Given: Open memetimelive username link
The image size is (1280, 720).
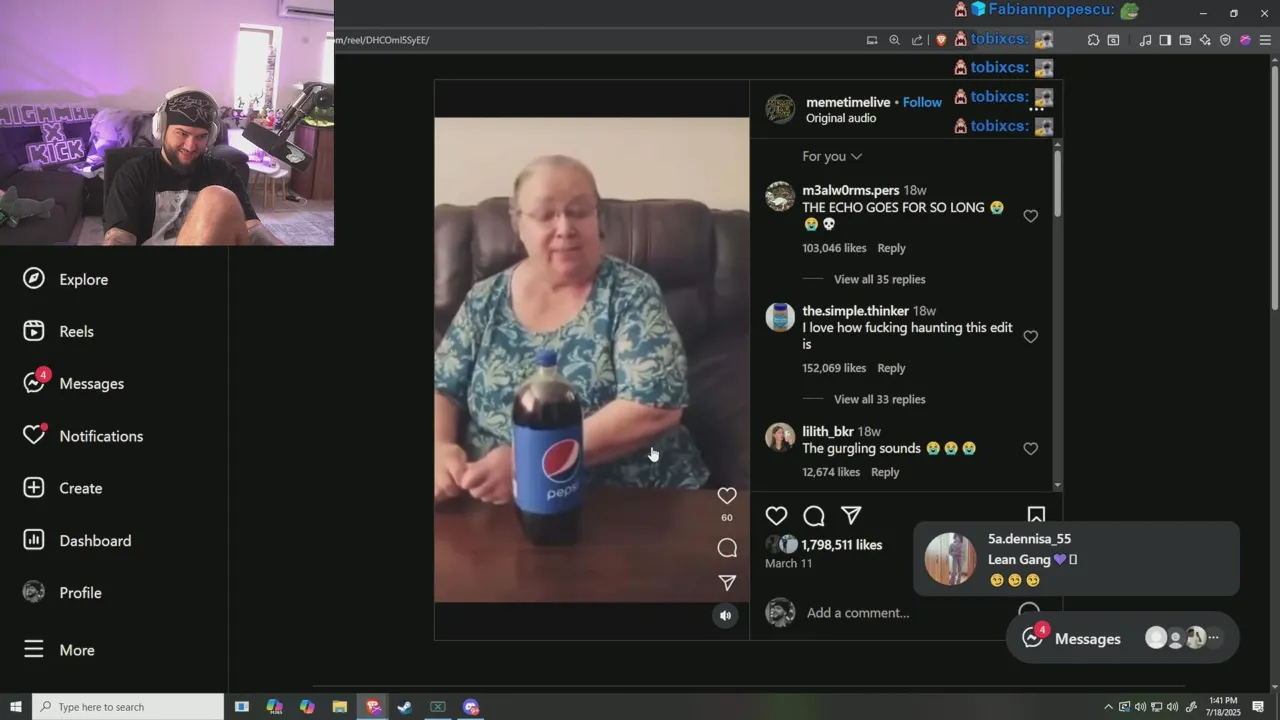Looking at the screenshot, I should [x=848, y=102].
